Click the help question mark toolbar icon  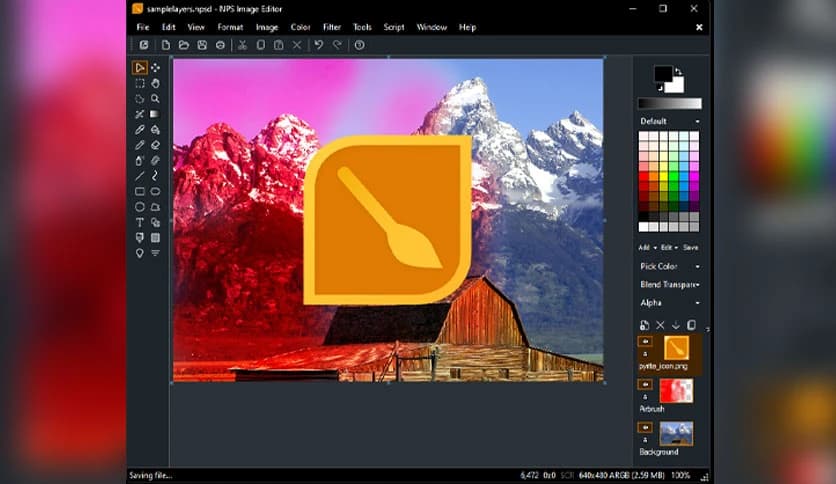[360, 45]
